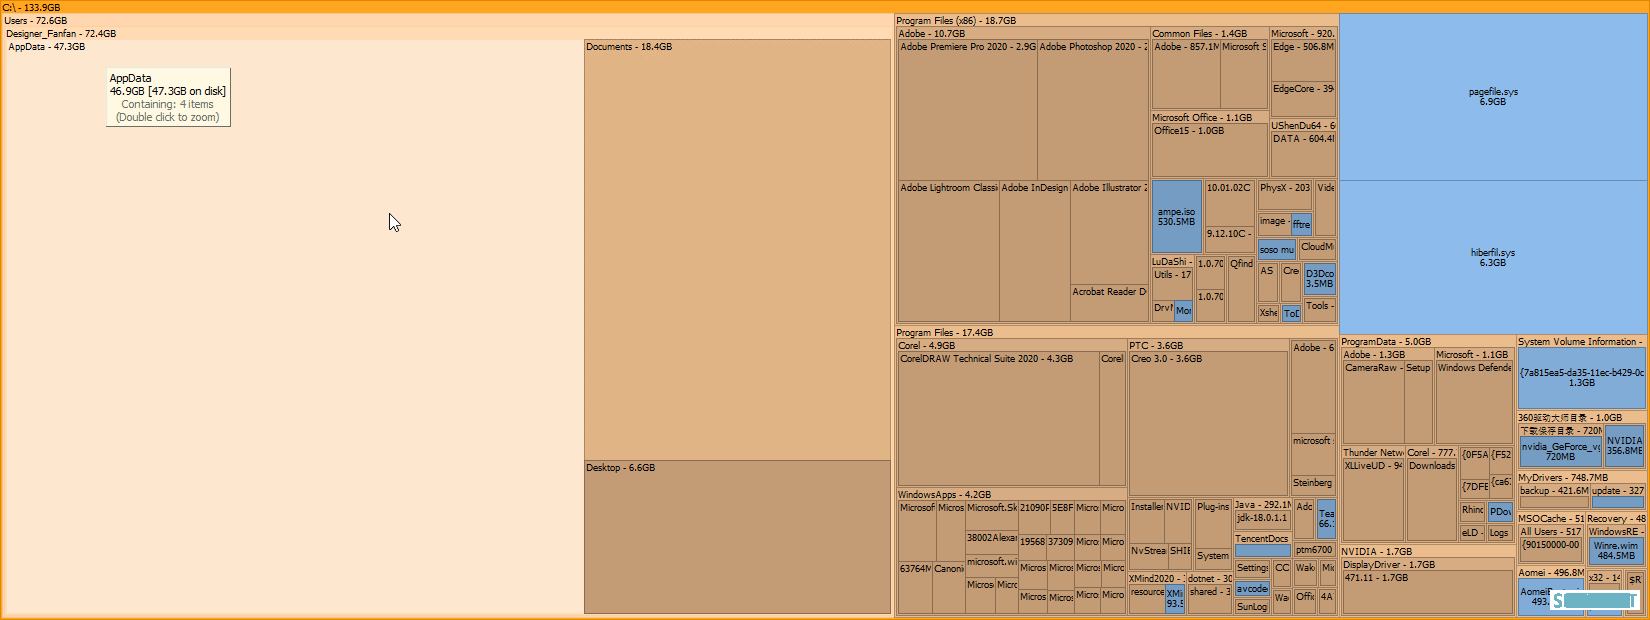Select the Qfind block

point(1241,288)
